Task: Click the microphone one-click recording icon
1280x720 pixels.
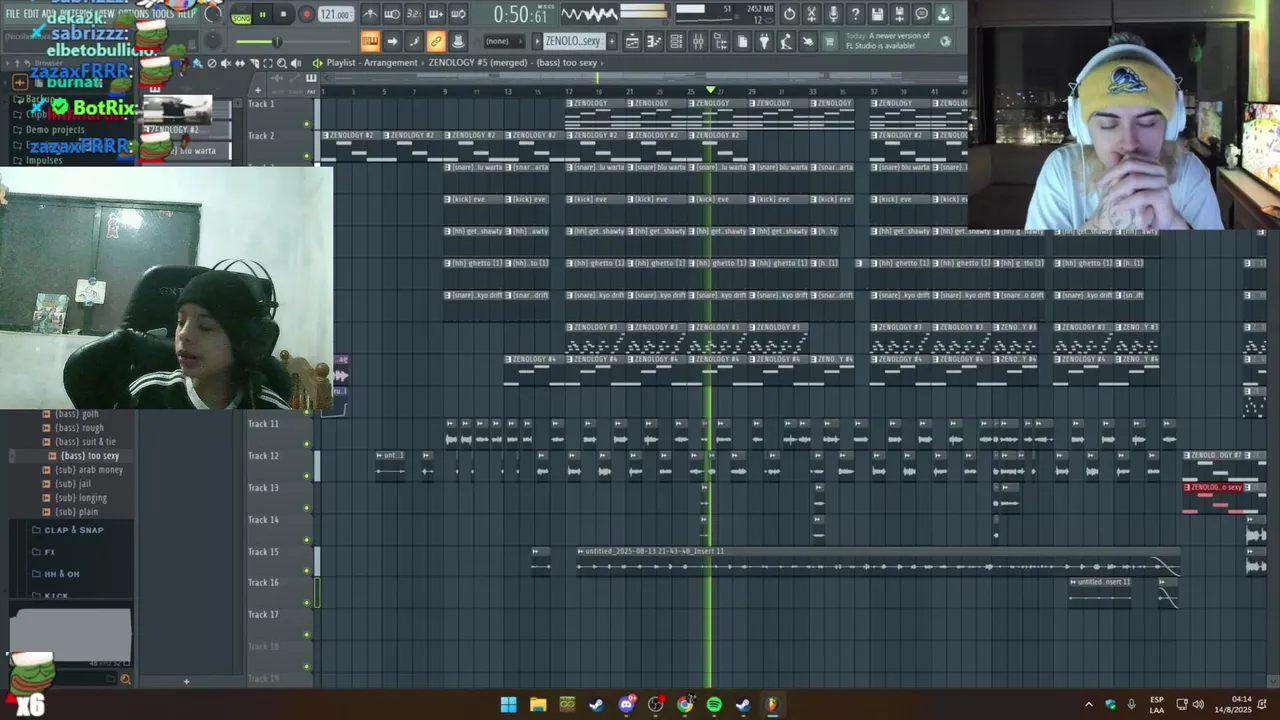Action: [834, 15]
